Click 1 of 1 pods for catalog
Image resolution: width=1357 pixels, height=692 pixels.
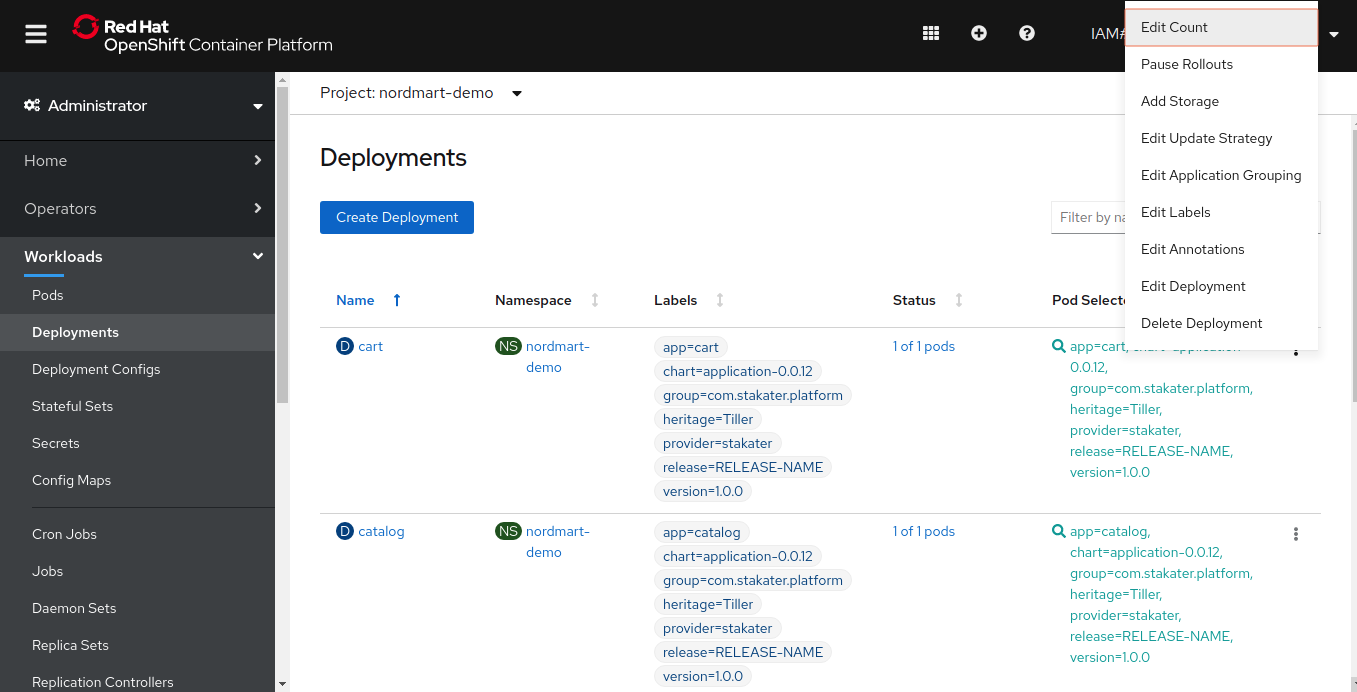(x=924, y=531)
